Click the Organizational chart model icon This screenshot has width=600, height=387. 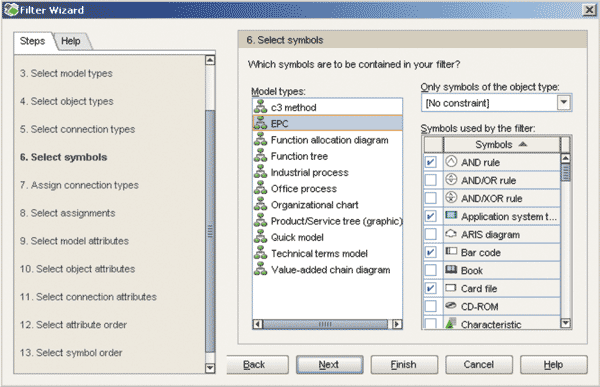click(261, 204)
